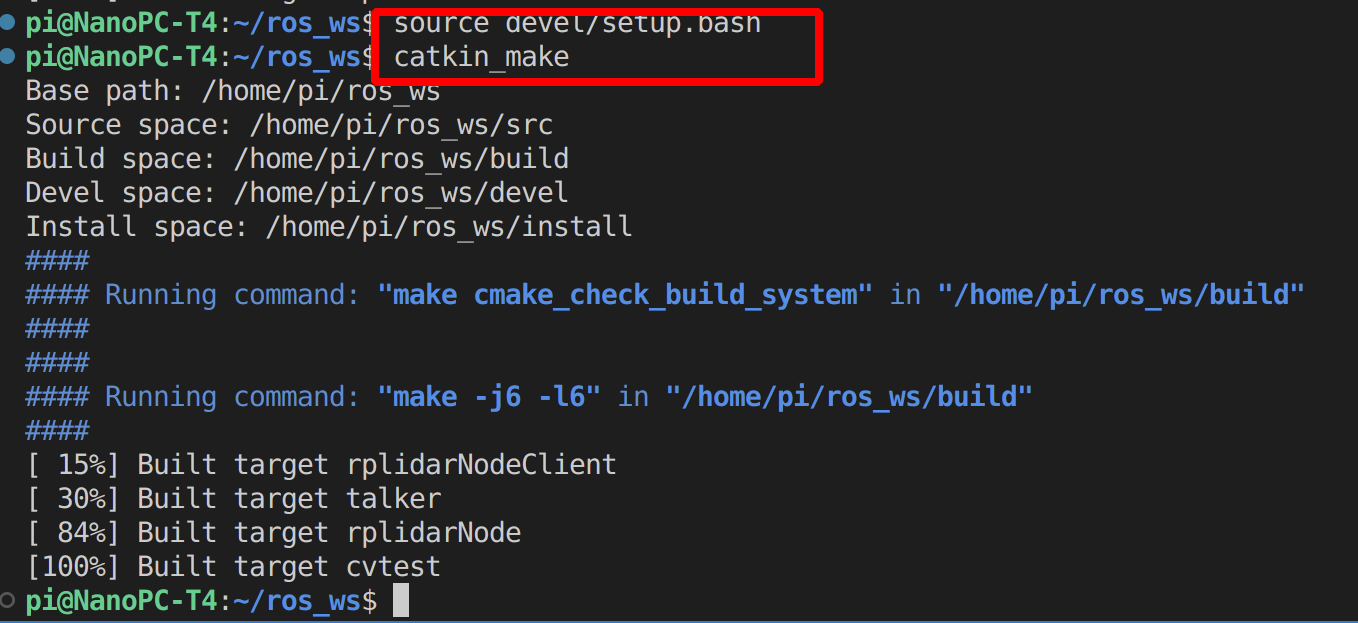Click the [100%] build progress indicator
The image size is (1358, 623).
[x=73, y=567]
